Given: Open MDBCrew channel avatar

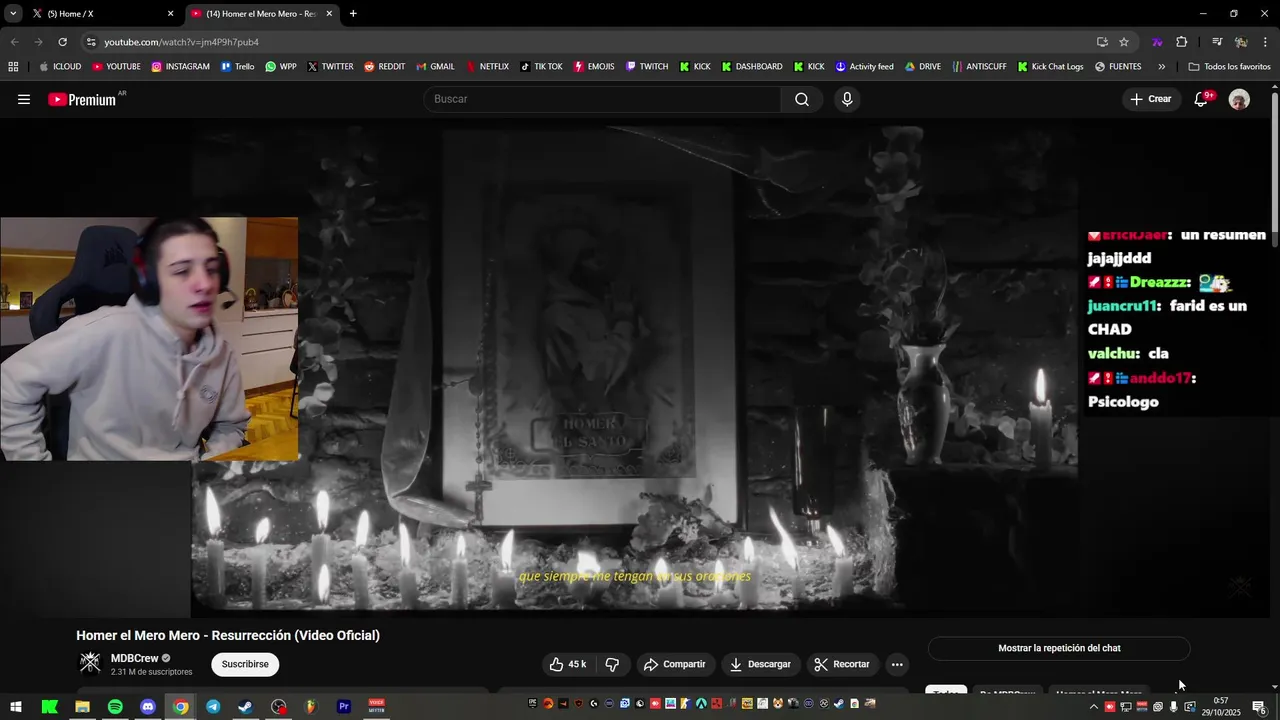Looking at the screenshot, I should coord(90,663).
